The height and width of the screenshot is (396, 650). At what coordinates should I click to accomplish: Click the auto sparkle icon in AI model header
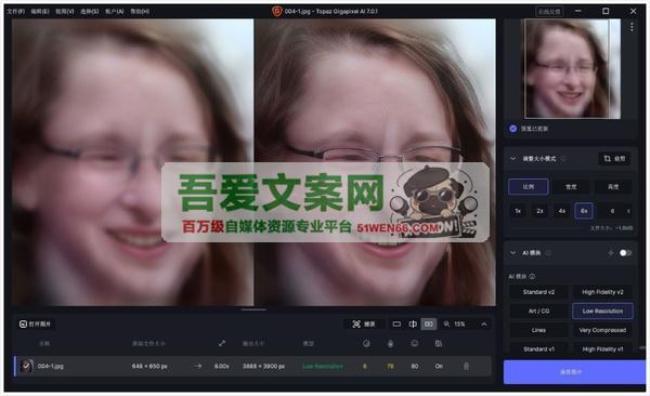point(611,253)
